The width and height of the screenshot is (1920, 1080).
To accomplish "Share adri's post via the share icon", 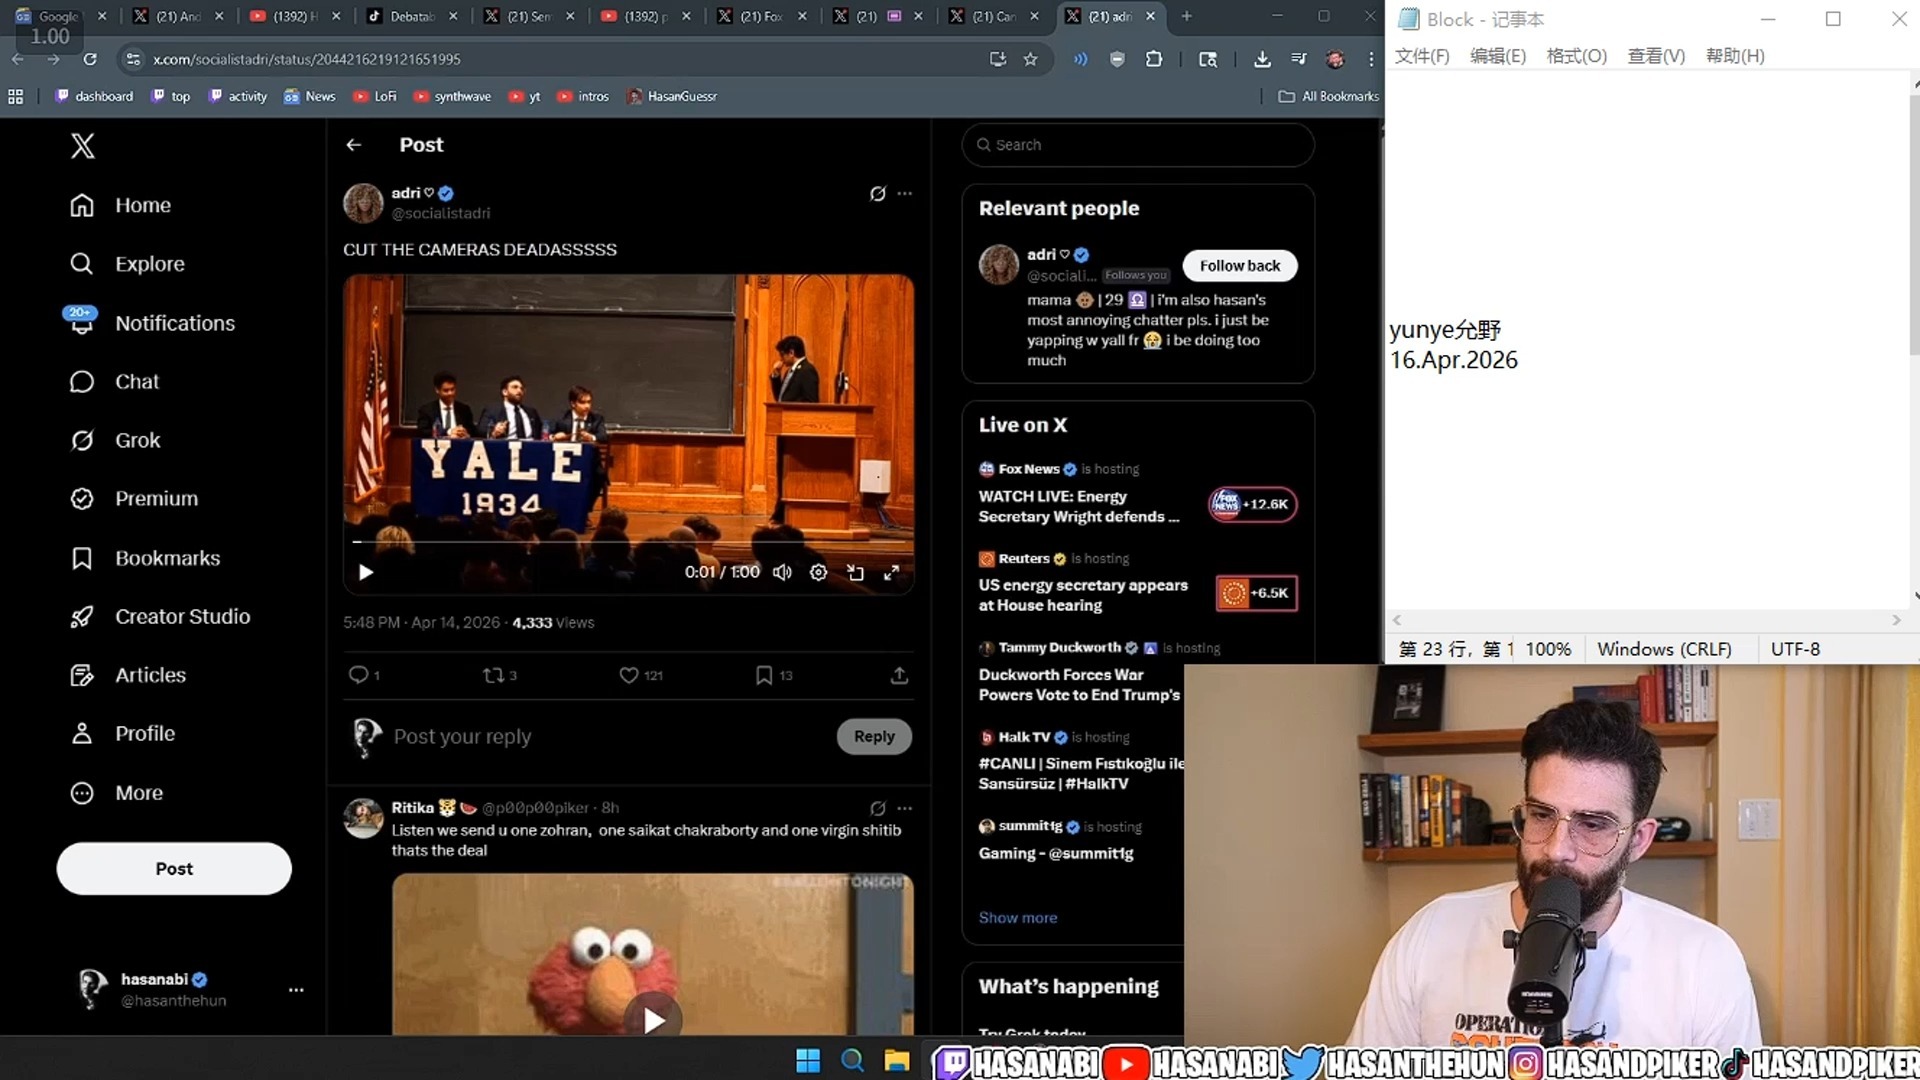I will point(899,675).
